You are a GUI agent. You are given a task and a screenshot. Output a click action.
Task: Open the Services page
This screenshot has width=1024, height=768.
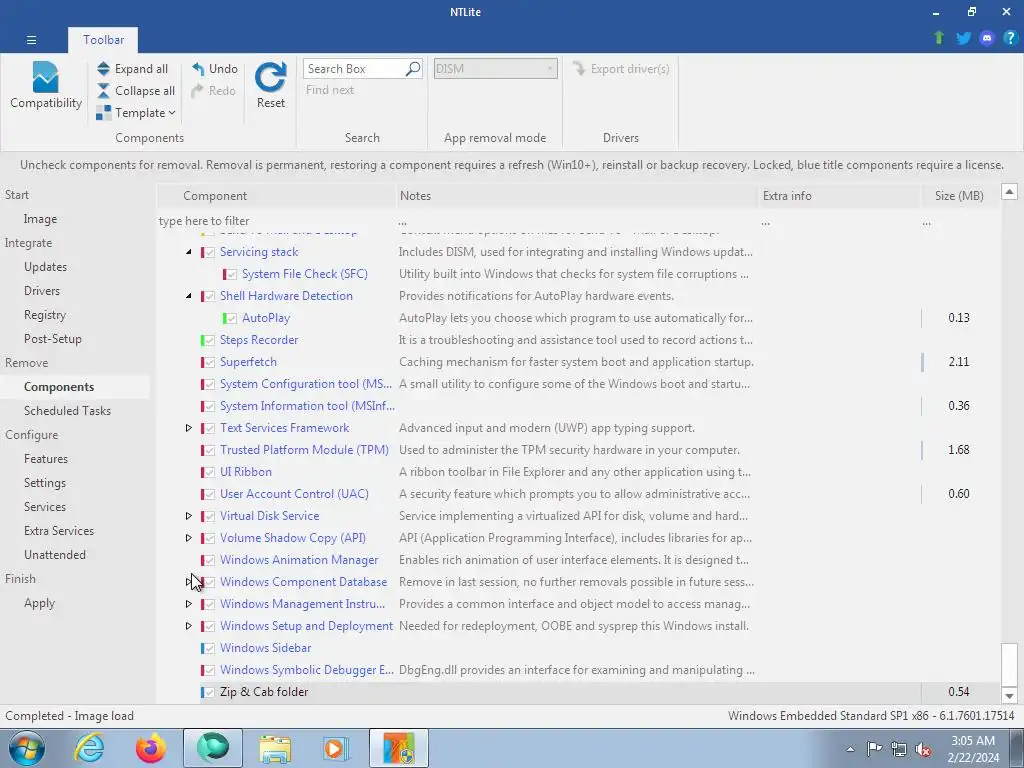44,507
